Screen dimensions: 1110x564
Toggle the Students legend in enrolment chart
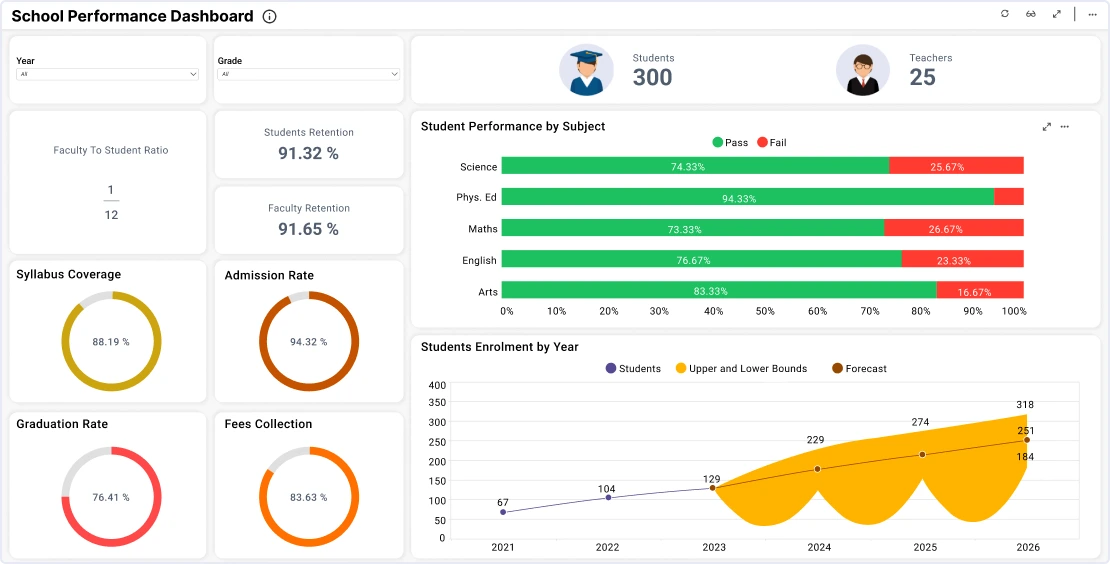(633, 369)
